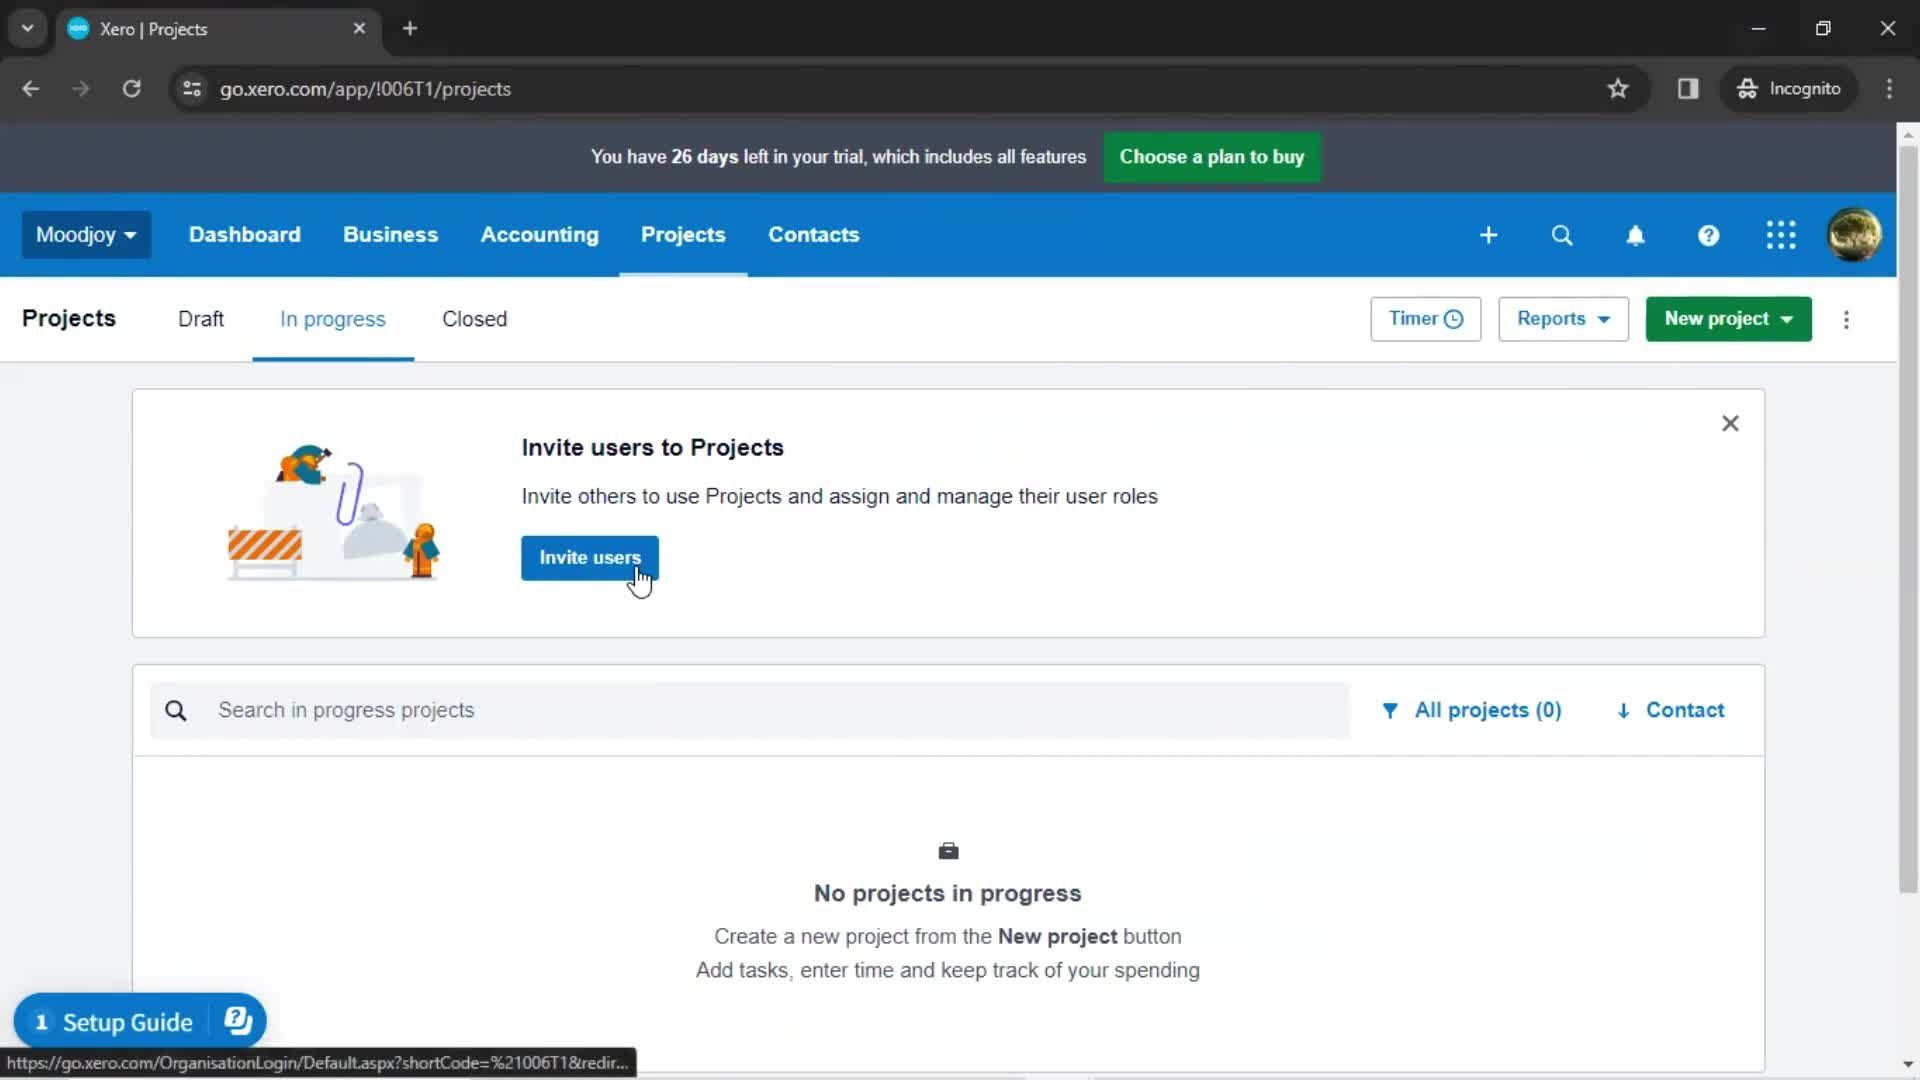
Task: Open the help question mark icon
Action: click(x=1708, y=235)
